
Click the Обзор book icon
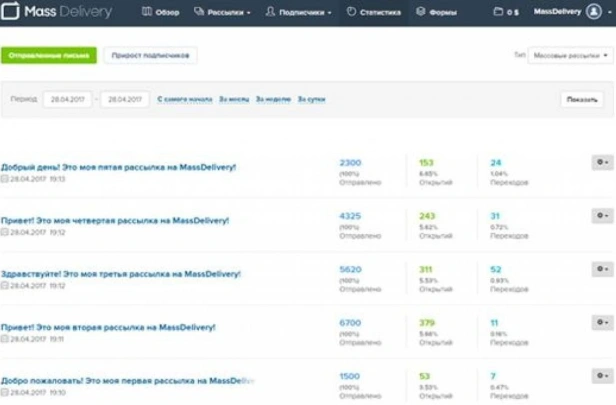[147, 12]
